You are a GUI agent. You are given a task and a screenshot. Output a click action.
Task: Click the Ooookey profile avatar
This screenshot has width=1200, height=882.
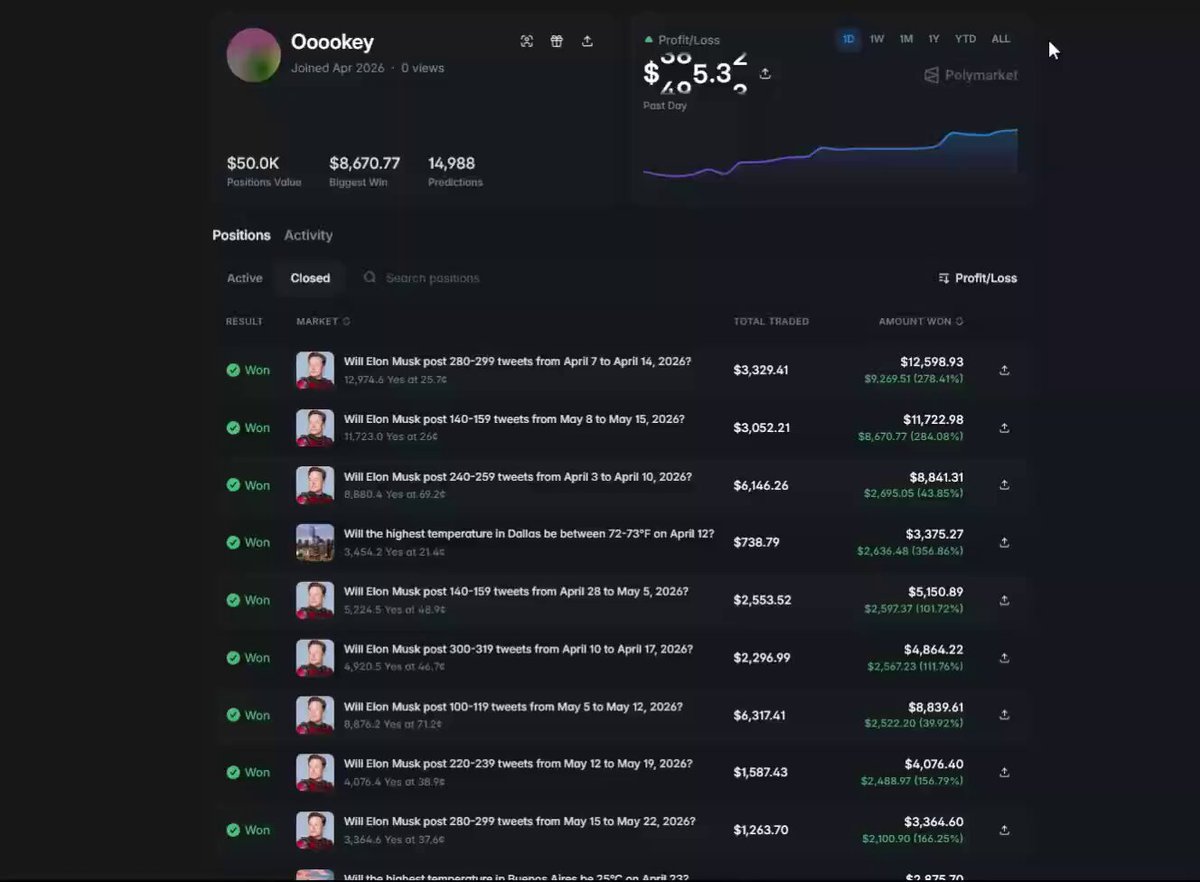254,55
